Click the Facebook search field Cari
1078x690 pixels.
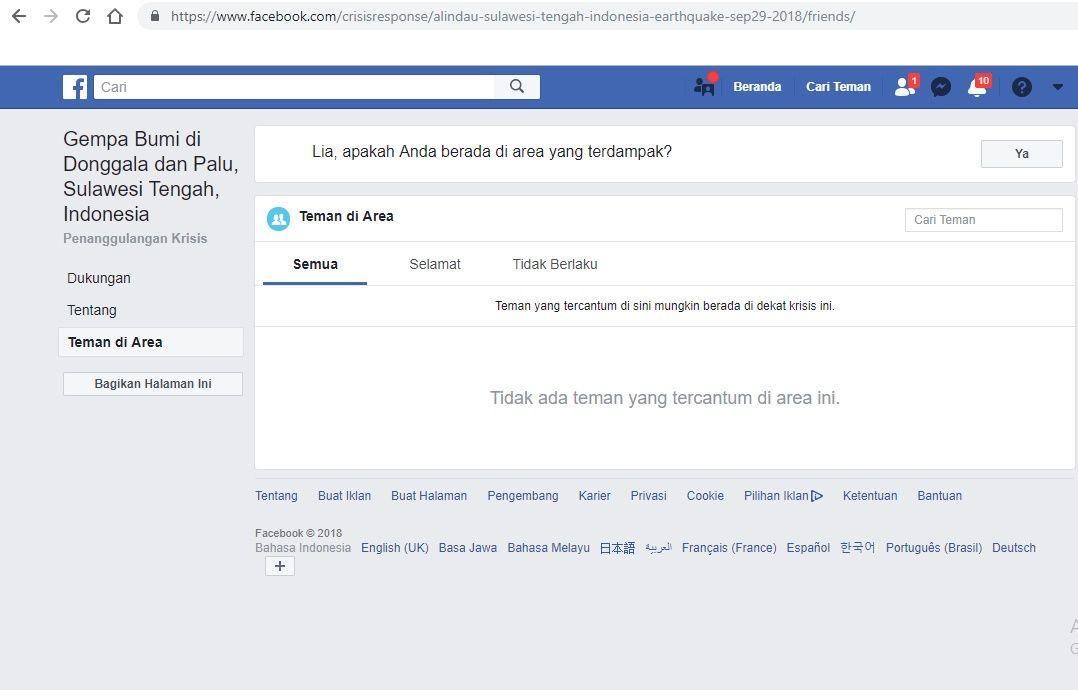click(x=294, y=87)
